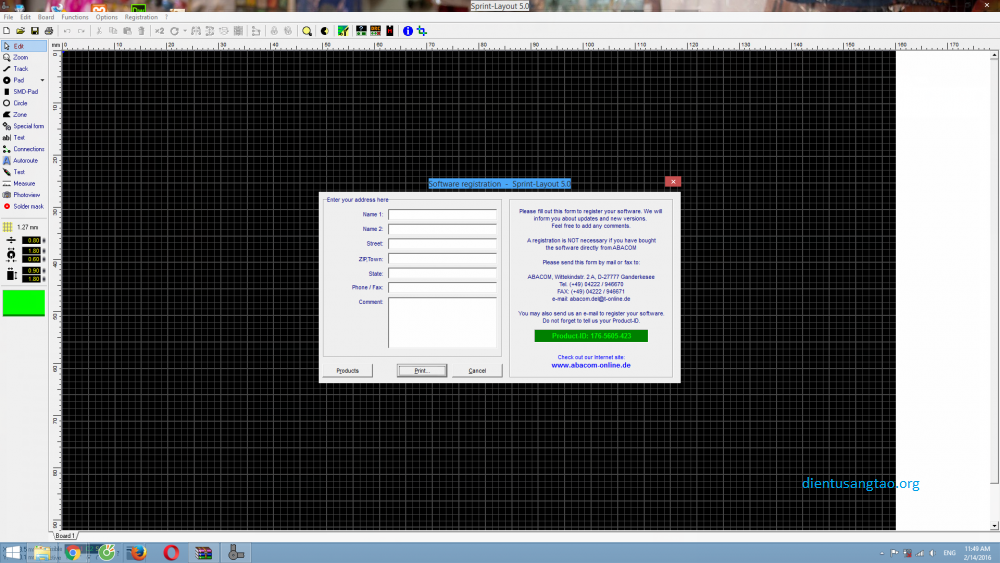
Task: Open the File menu
Action: (8, 17)
